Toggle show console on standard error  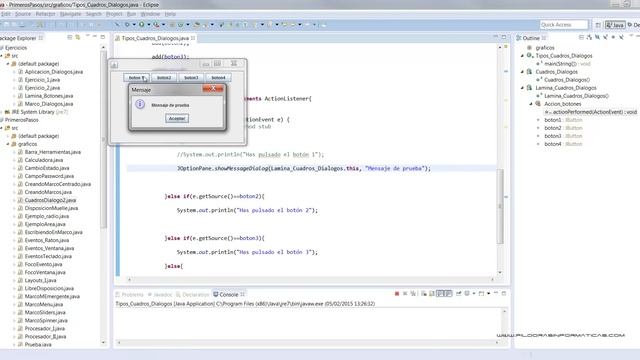[448, 293]
